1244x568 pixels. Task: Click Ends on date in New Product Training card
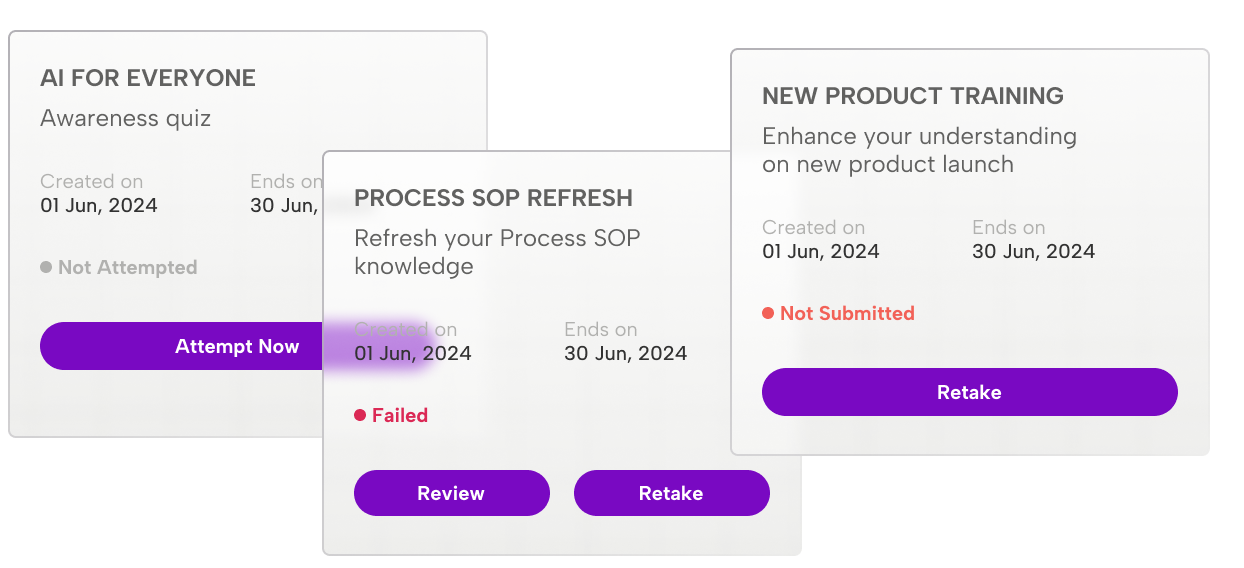click(x=1033, y=251)
